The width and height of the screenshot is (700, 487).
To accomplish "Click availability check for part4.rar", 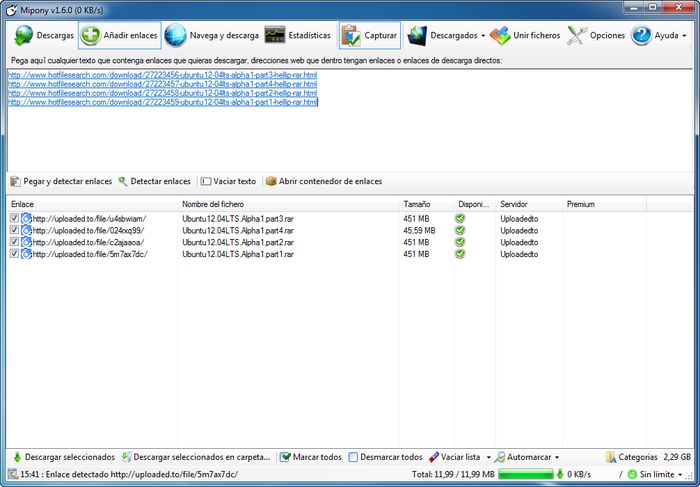I will click(460, 230).
